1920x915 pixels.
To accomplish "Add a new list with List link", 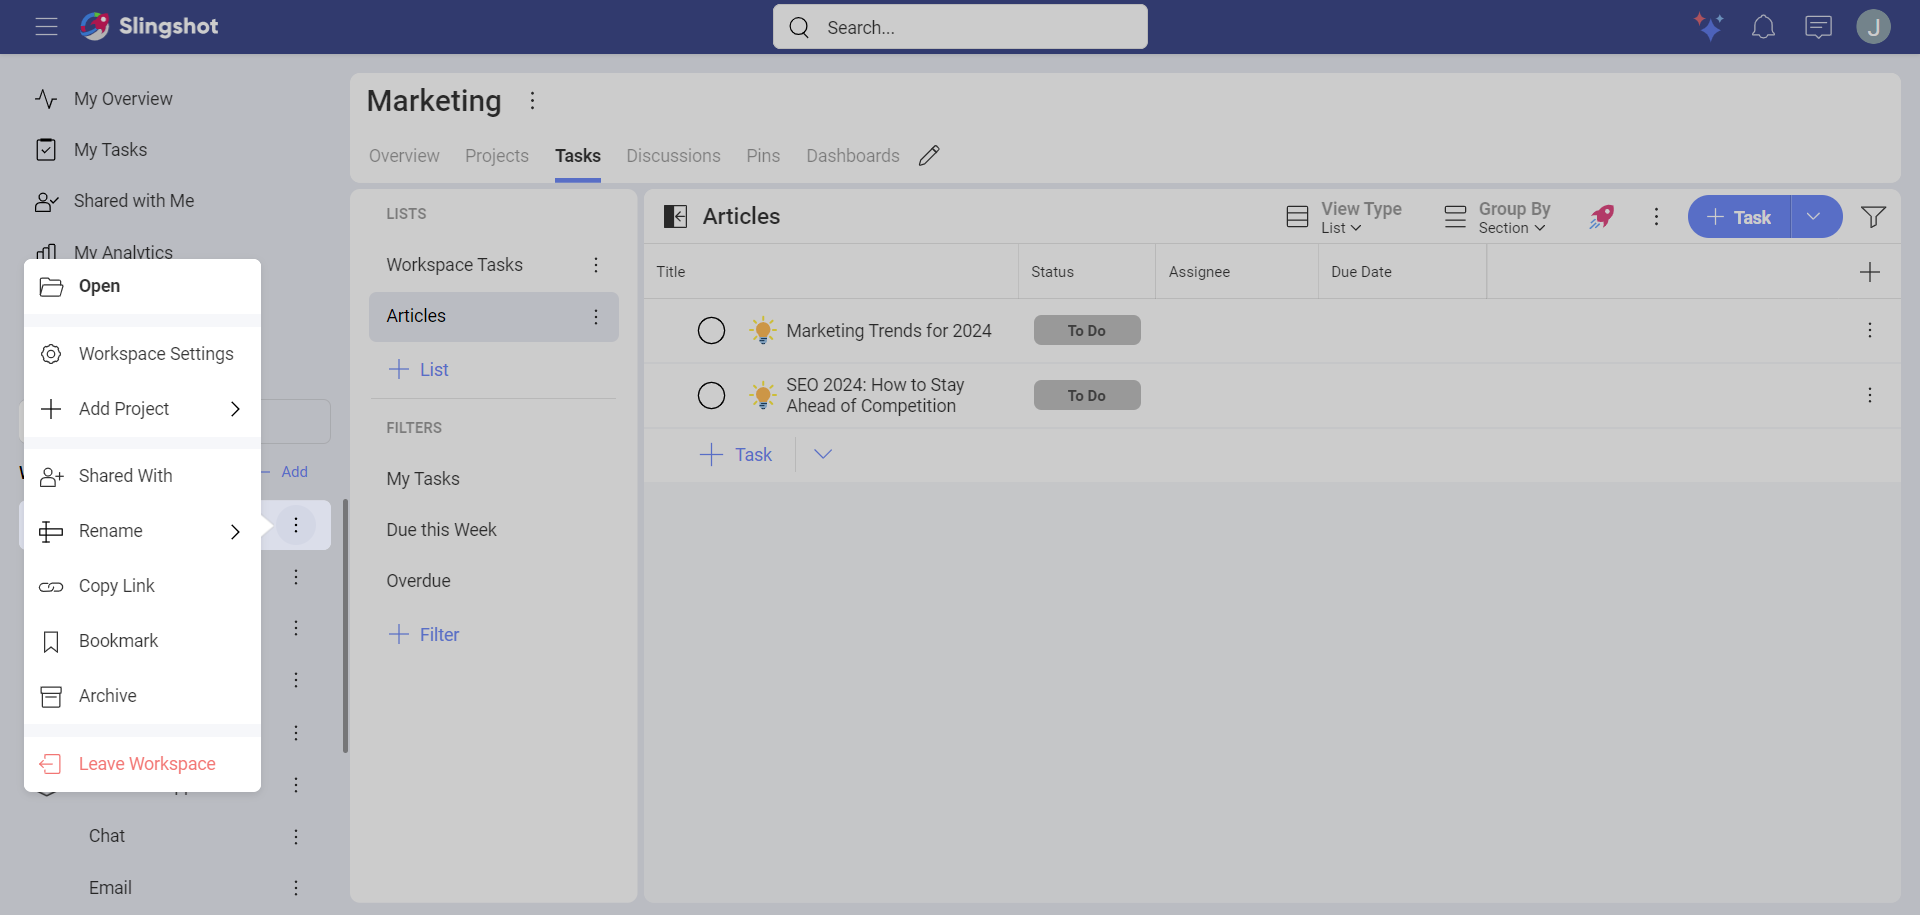I will tap(419, 370).
